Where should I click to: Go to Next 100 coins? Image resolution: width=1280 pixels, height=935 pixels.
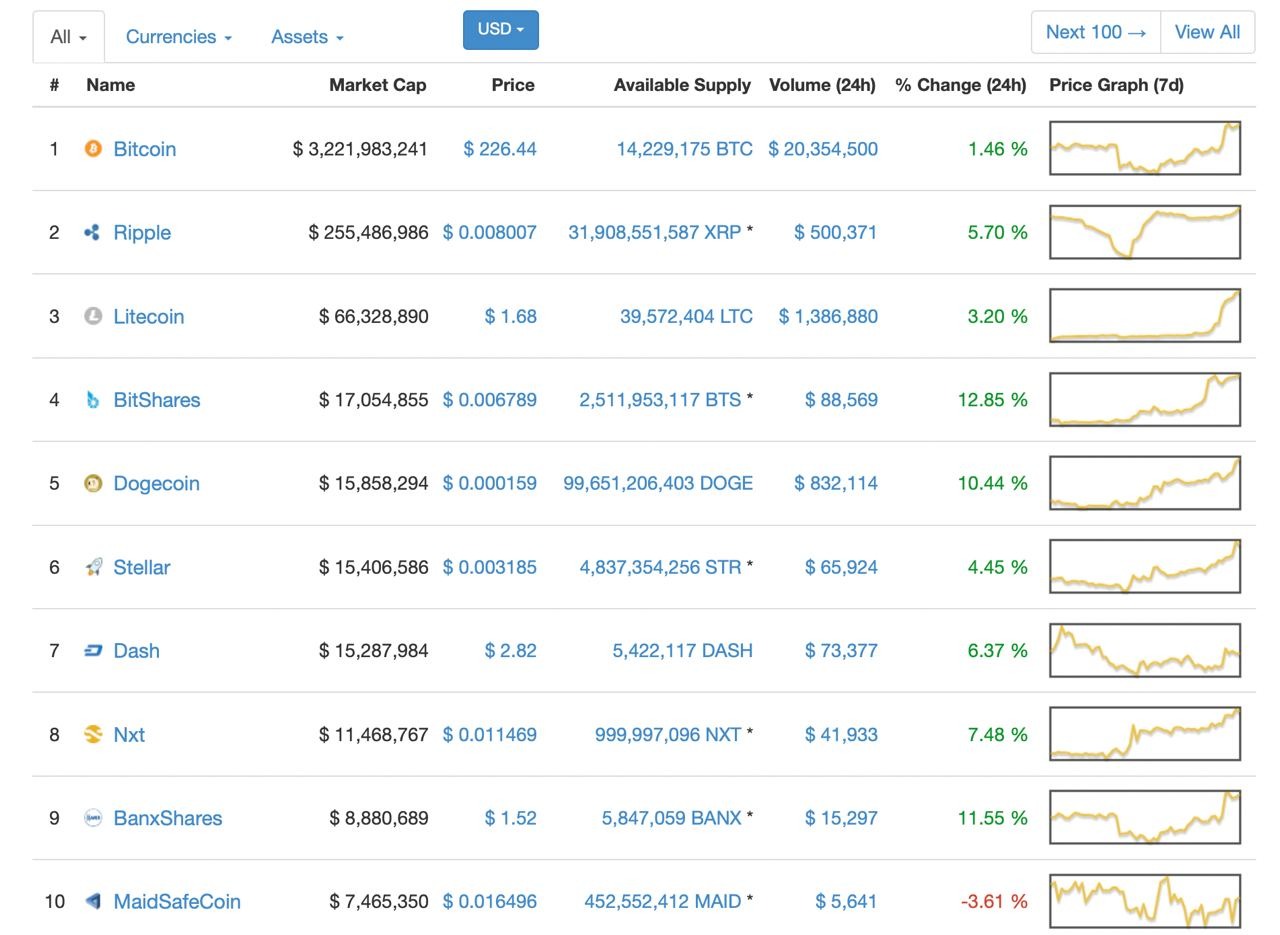(x=1096, y=32)
